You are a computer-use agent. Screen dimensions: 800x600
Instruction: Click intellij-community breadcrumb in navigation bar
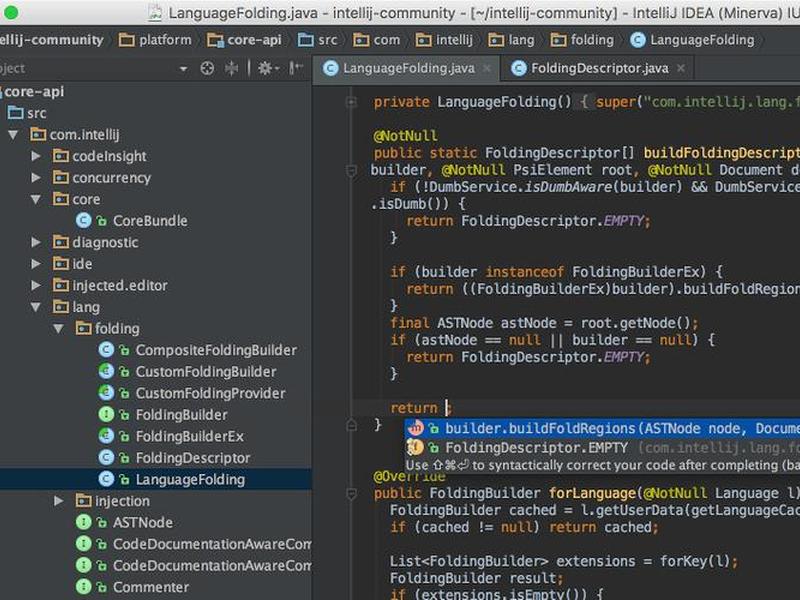(x=51, y=40)
